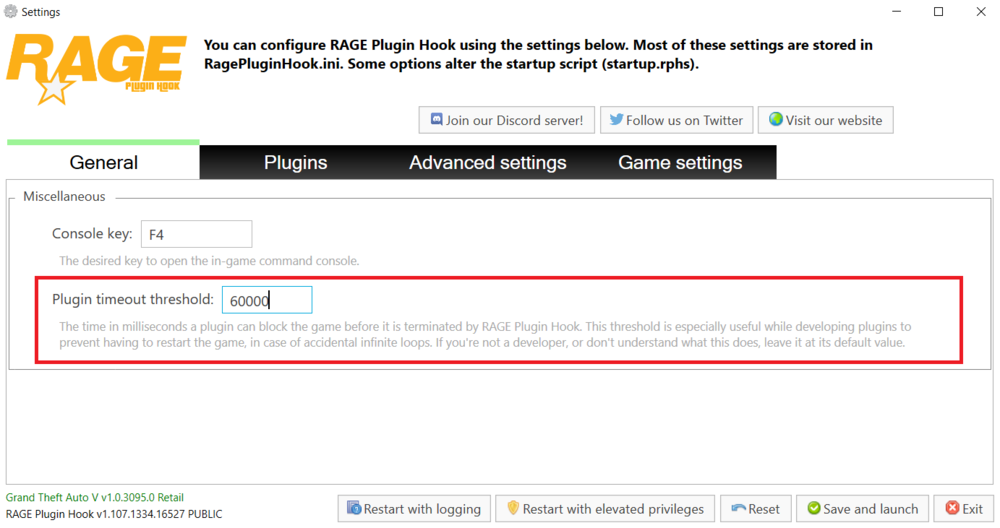This screenshot has height=528, width=1000.
Task: Click the Settings window title icon
Action: point(11,12)
